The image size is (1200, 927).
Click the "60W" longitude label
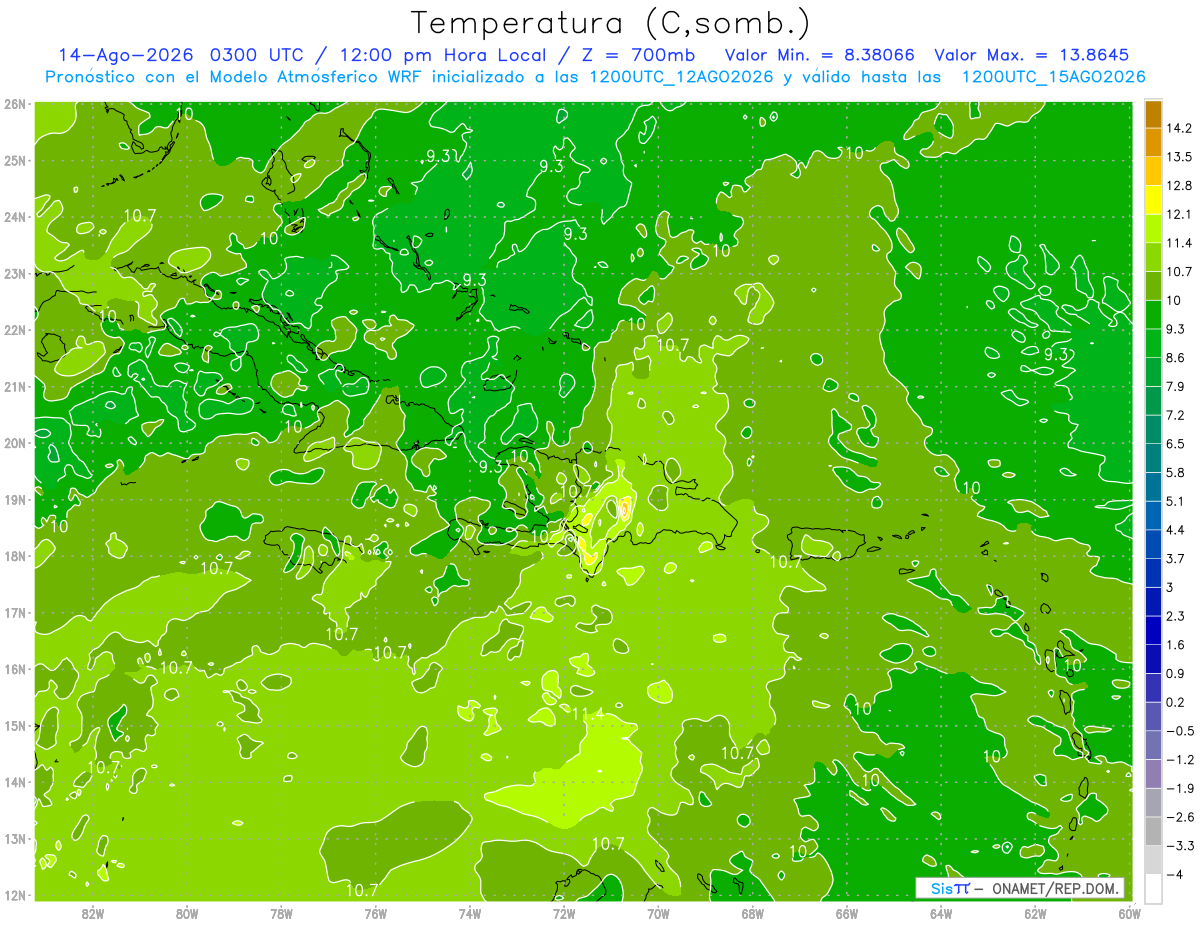(x=1130, y=913)
